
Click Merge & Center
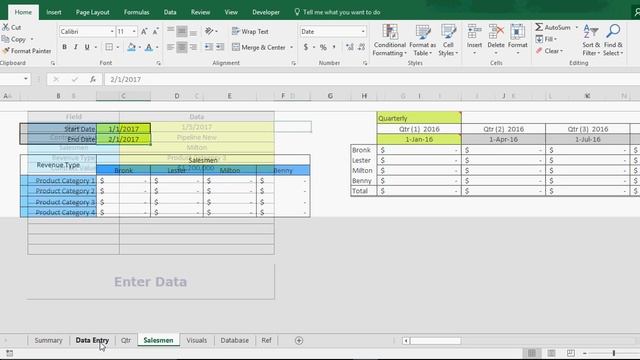pos(259,47)
